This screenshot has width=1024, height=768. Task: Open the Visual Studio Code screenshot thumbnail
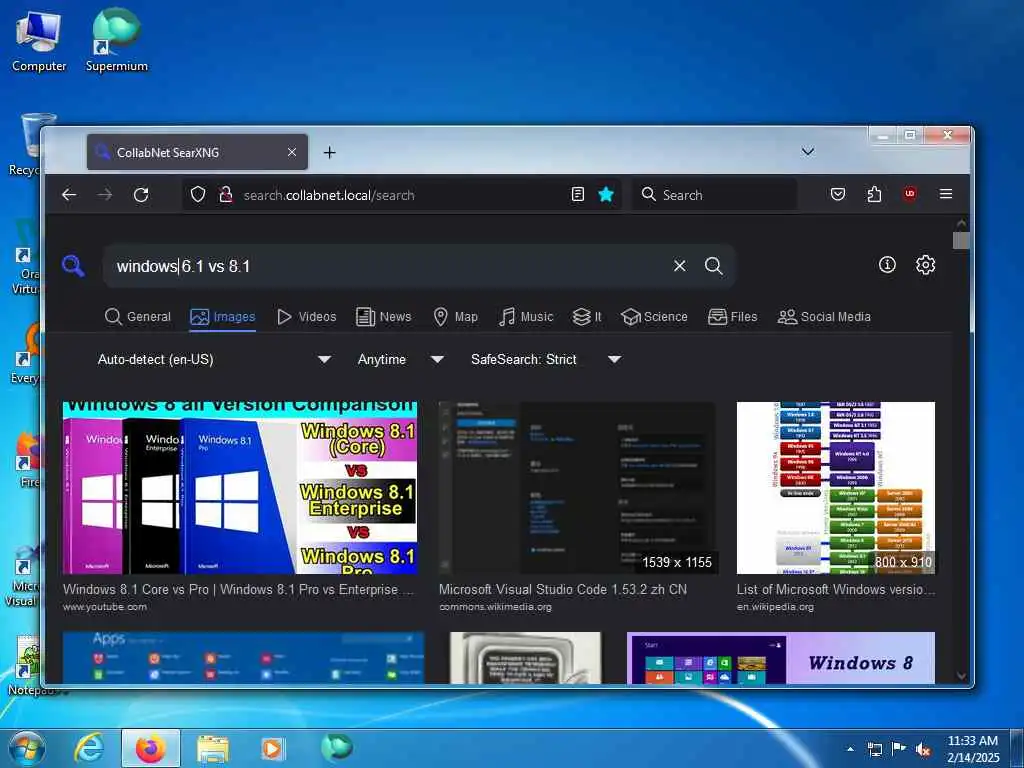[578, 488]
